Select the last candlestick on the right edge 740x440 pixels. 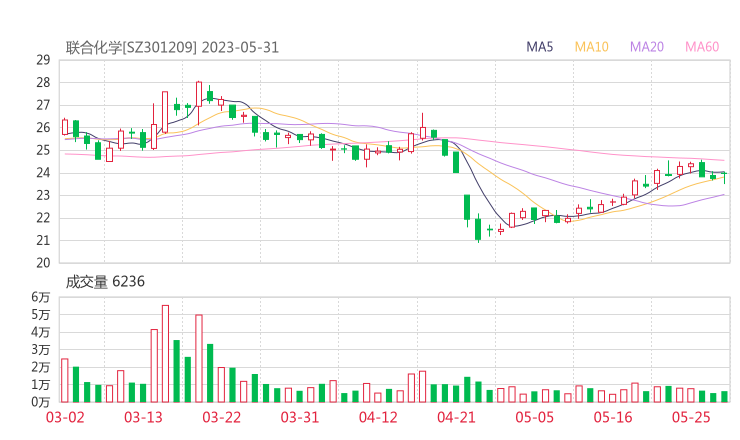[724, 178]
